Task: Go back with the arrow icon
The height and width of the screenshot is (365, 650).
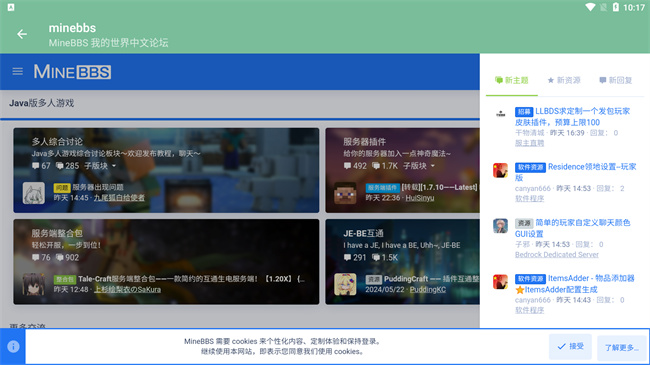Action: (22, 34)
